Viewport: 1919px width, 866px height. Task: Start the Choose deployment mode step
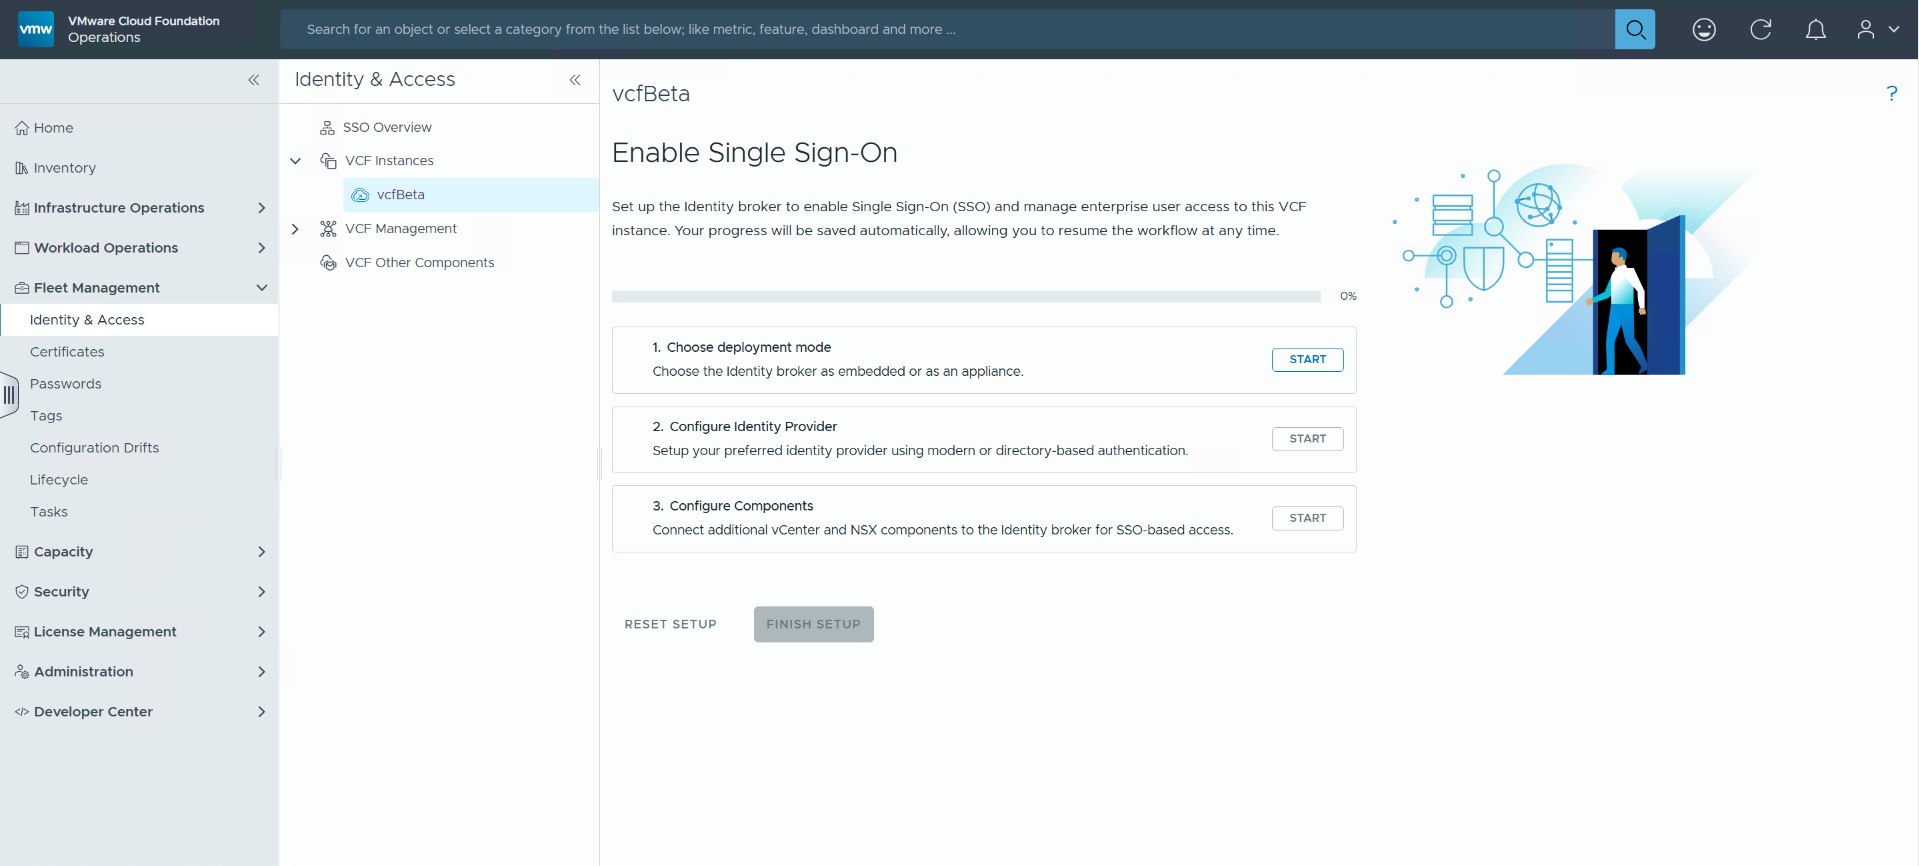(1307, 359)
